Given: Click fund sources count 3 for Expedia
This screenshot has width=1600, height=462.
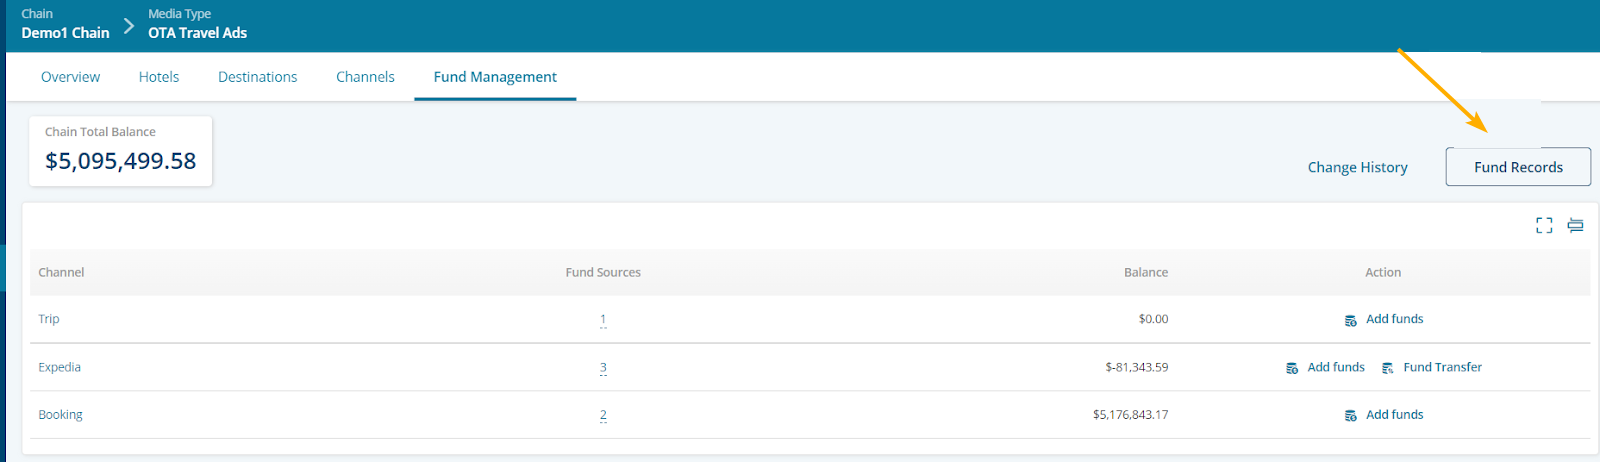Looking at the screenshot, I should click(603, 367).
